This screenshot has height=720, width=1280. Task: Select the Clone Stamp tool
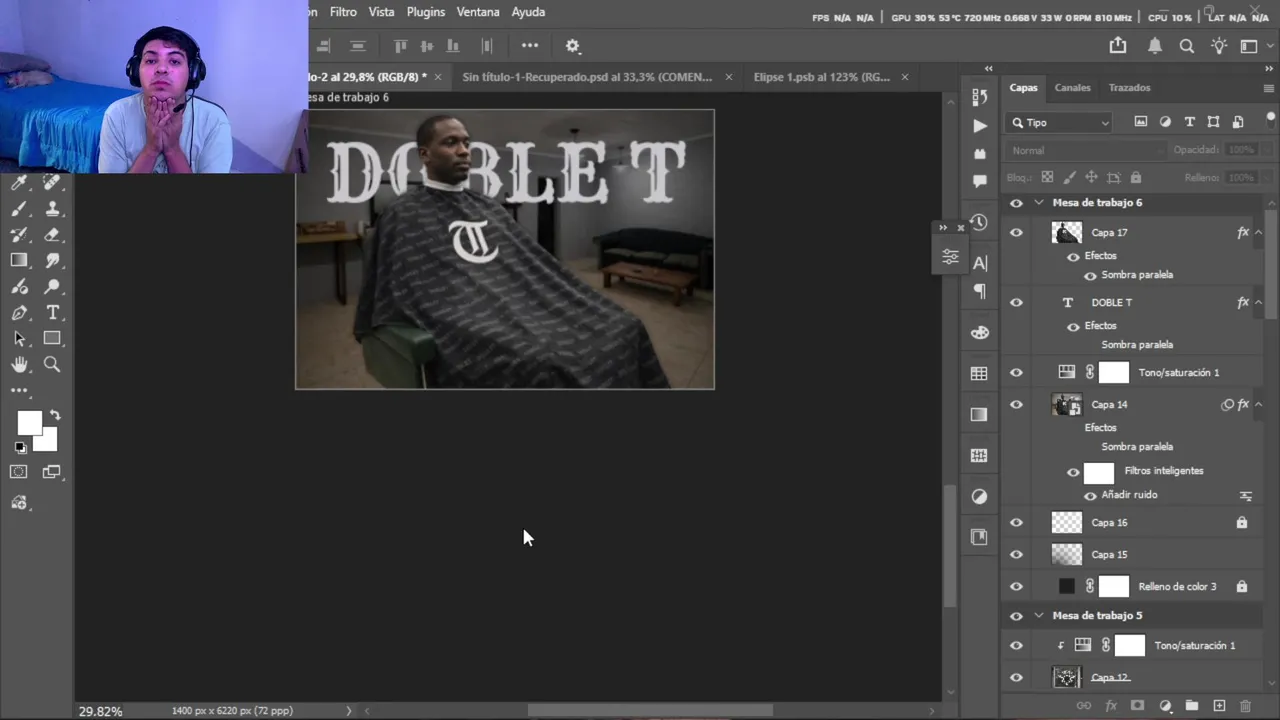[x=52, y=209]
